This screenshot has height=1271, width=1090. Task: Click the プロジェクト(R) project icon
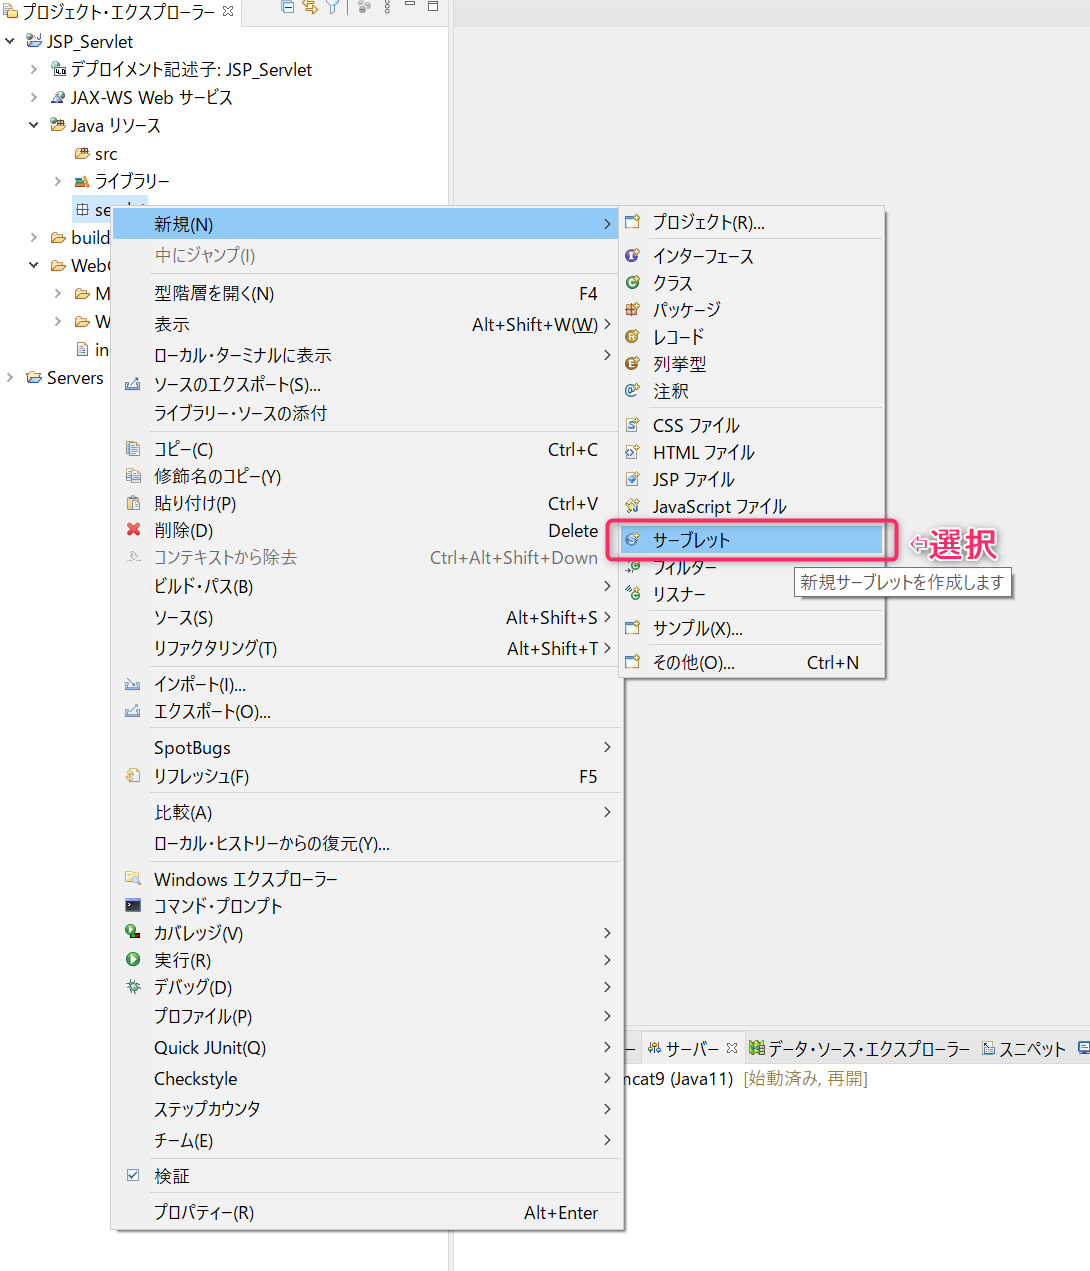(632, 222)
